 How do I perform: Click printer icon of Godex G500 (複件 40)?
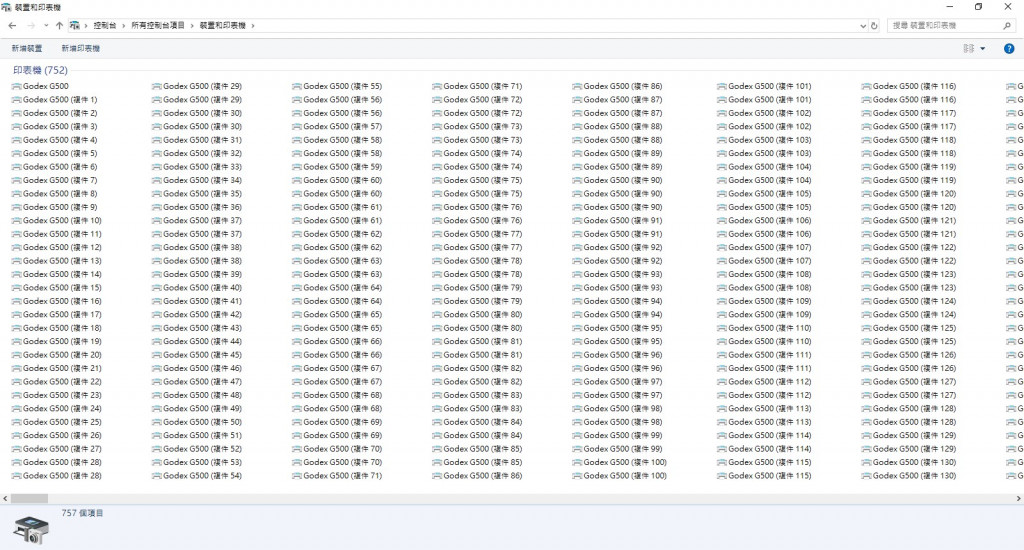point(157,287)
